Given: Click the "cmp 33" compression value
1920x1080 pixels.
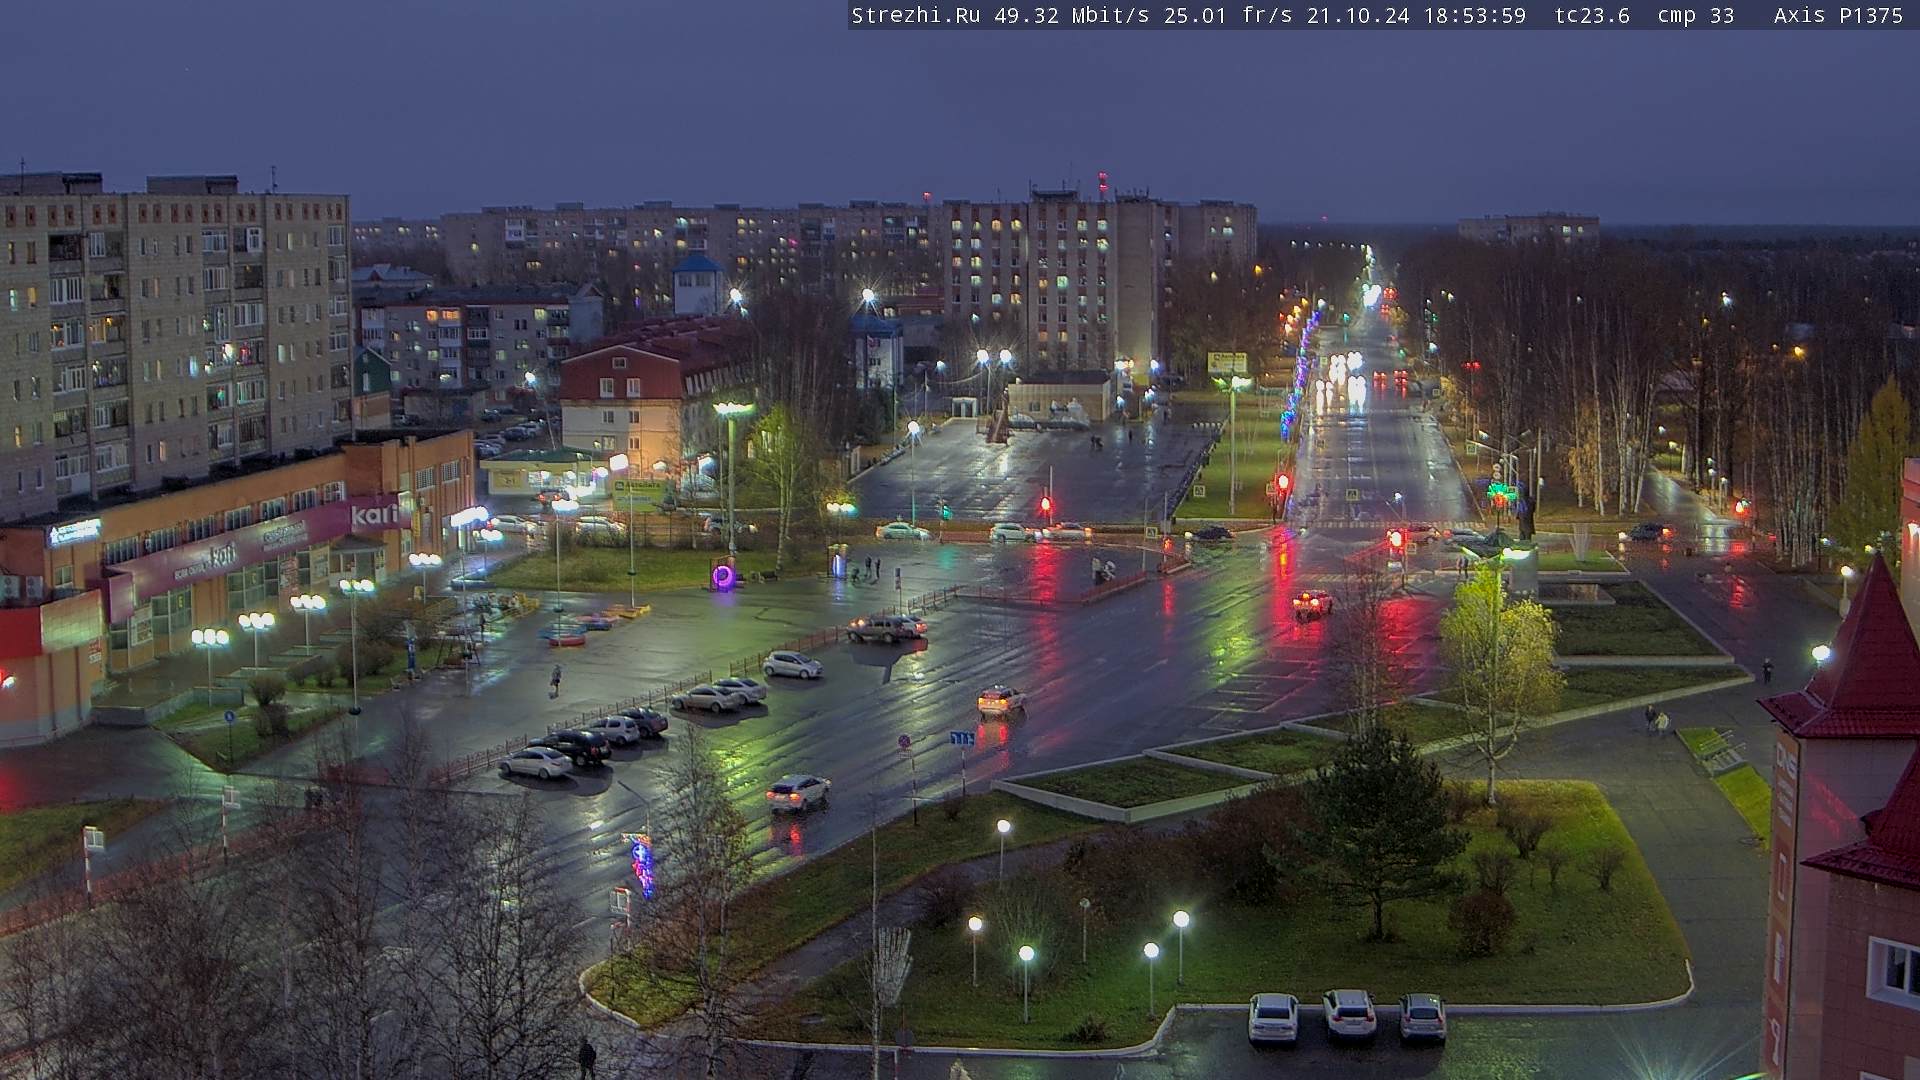Looking at the screenshot, I should [x=1696, y=16].
